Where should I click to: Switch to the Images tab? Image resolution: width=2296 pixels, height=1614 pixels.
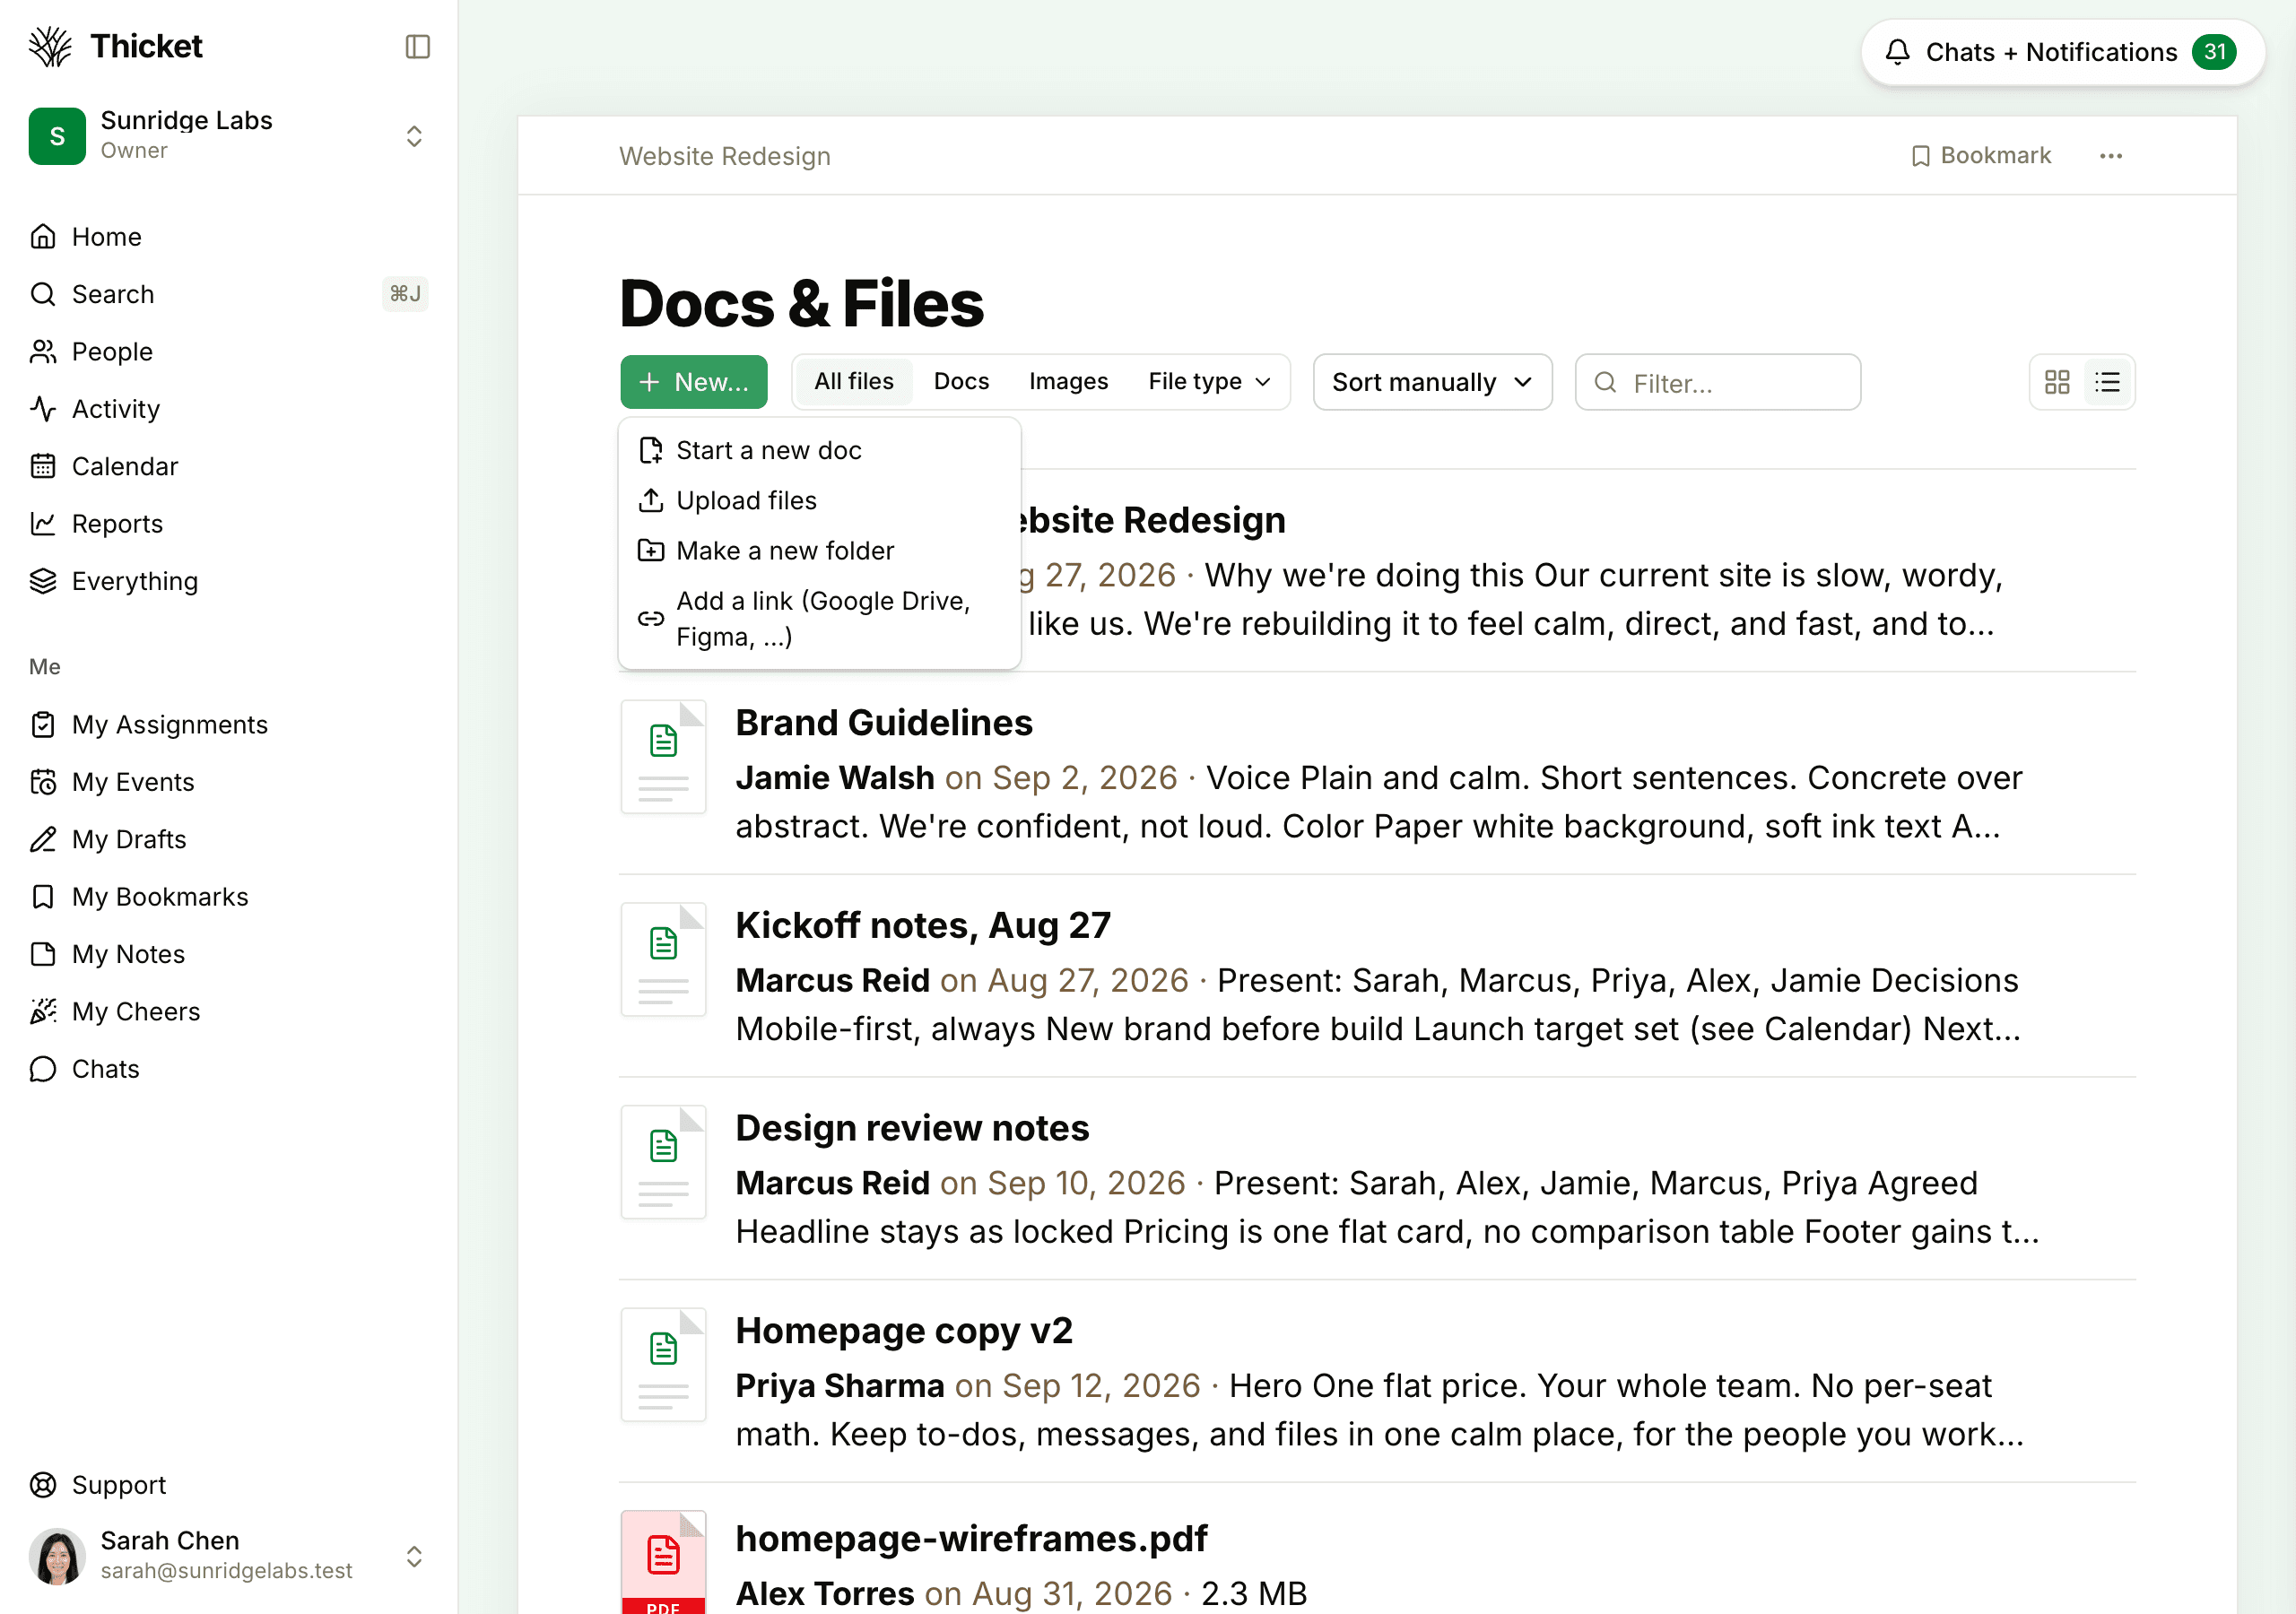[x=1068, y=381]
